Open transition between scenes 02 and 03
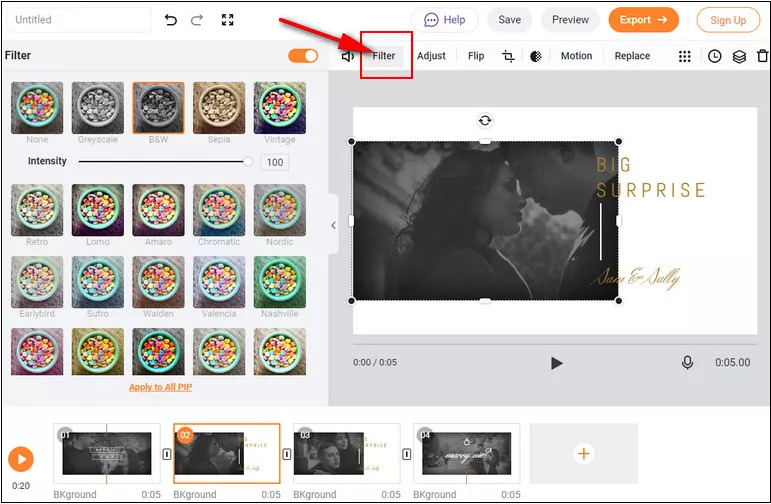The width and height of the screenshot is (771, 504). click(287, 454)
